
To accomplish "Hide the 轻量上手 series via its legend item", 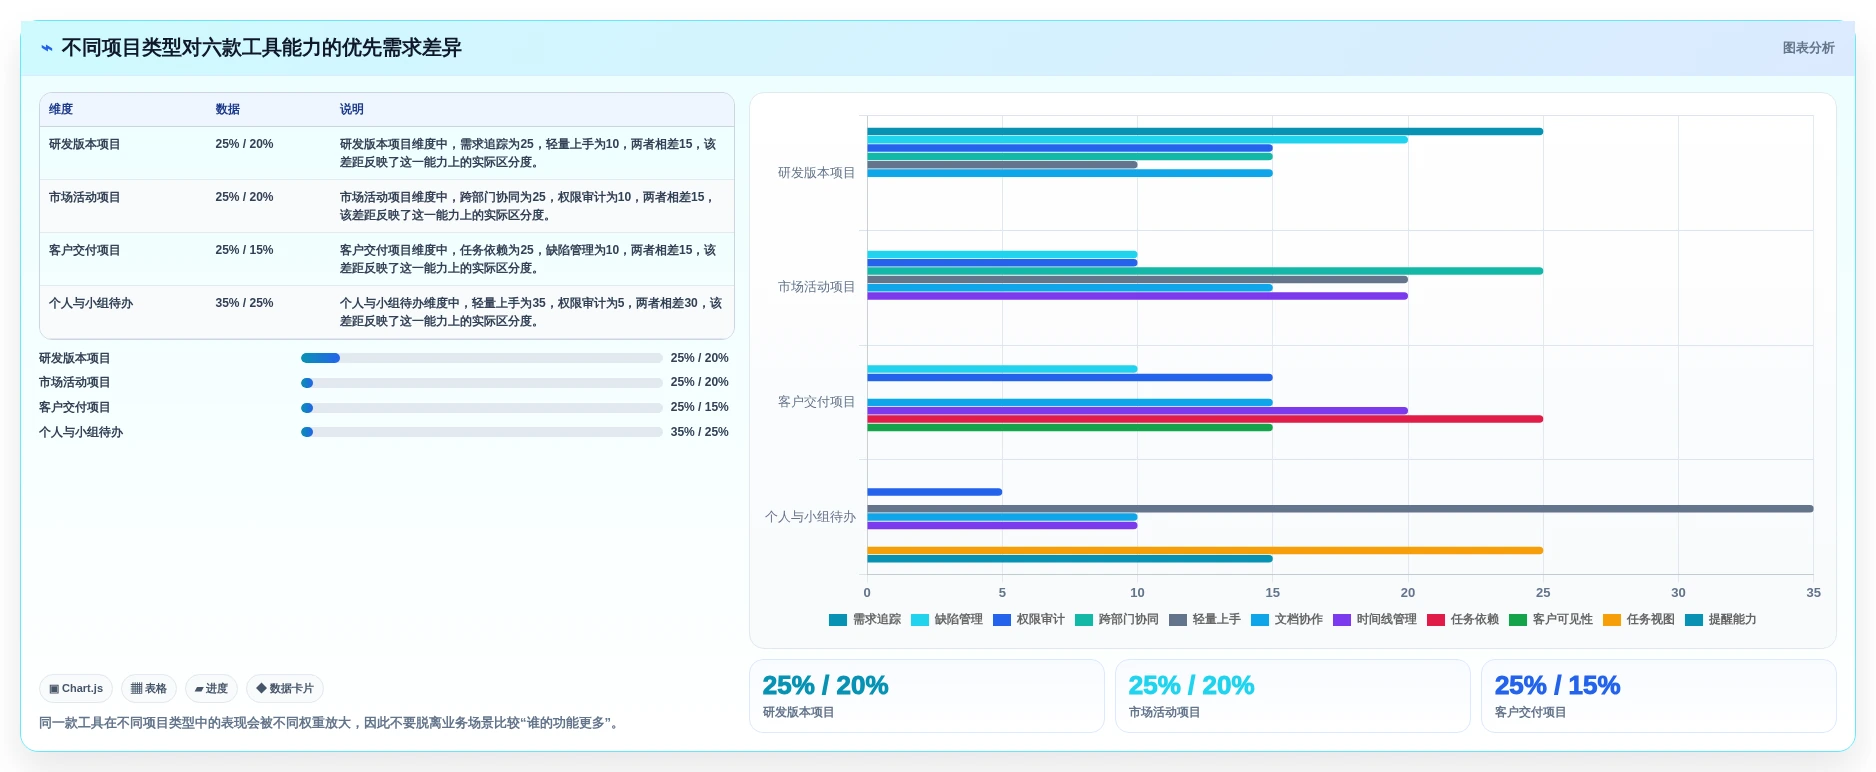I will click(x=1205, y=620).
